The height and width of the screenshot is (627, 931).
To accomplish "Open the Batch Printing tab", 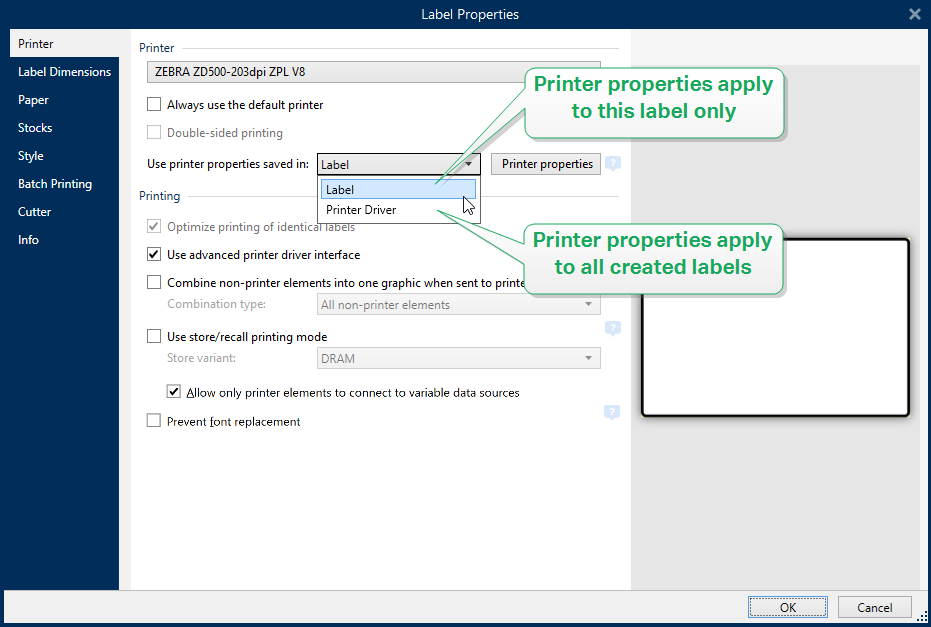I will pyautogui.click(x=55, y=184).
